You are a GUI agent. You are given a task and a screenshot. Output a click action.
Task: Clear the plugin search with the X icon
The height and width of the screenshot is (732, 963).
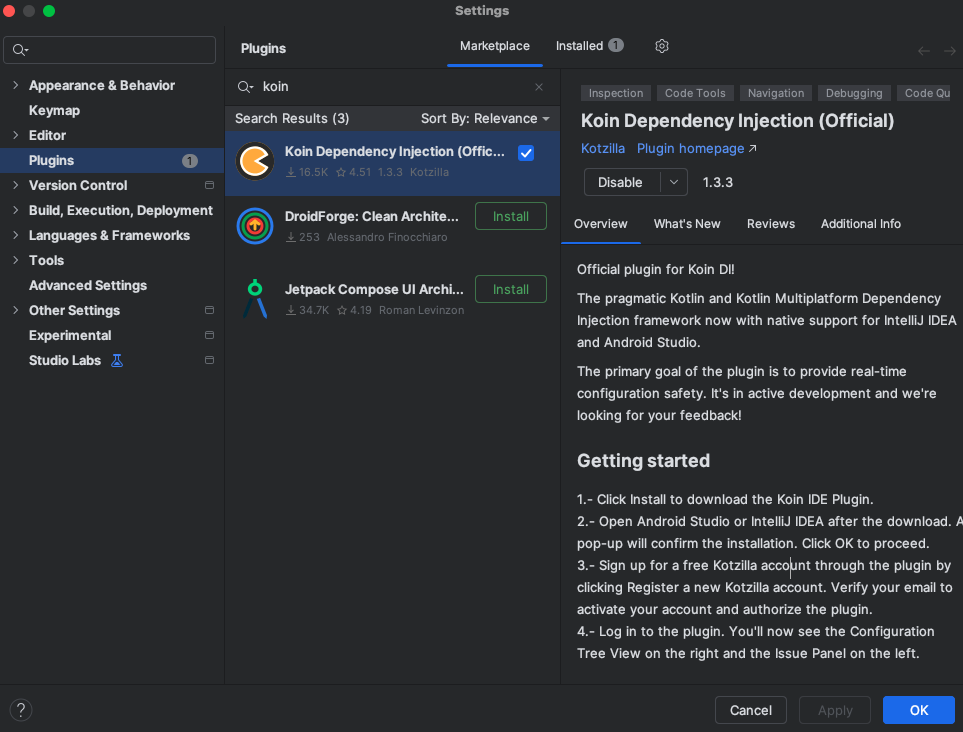[x=539, y=87]
